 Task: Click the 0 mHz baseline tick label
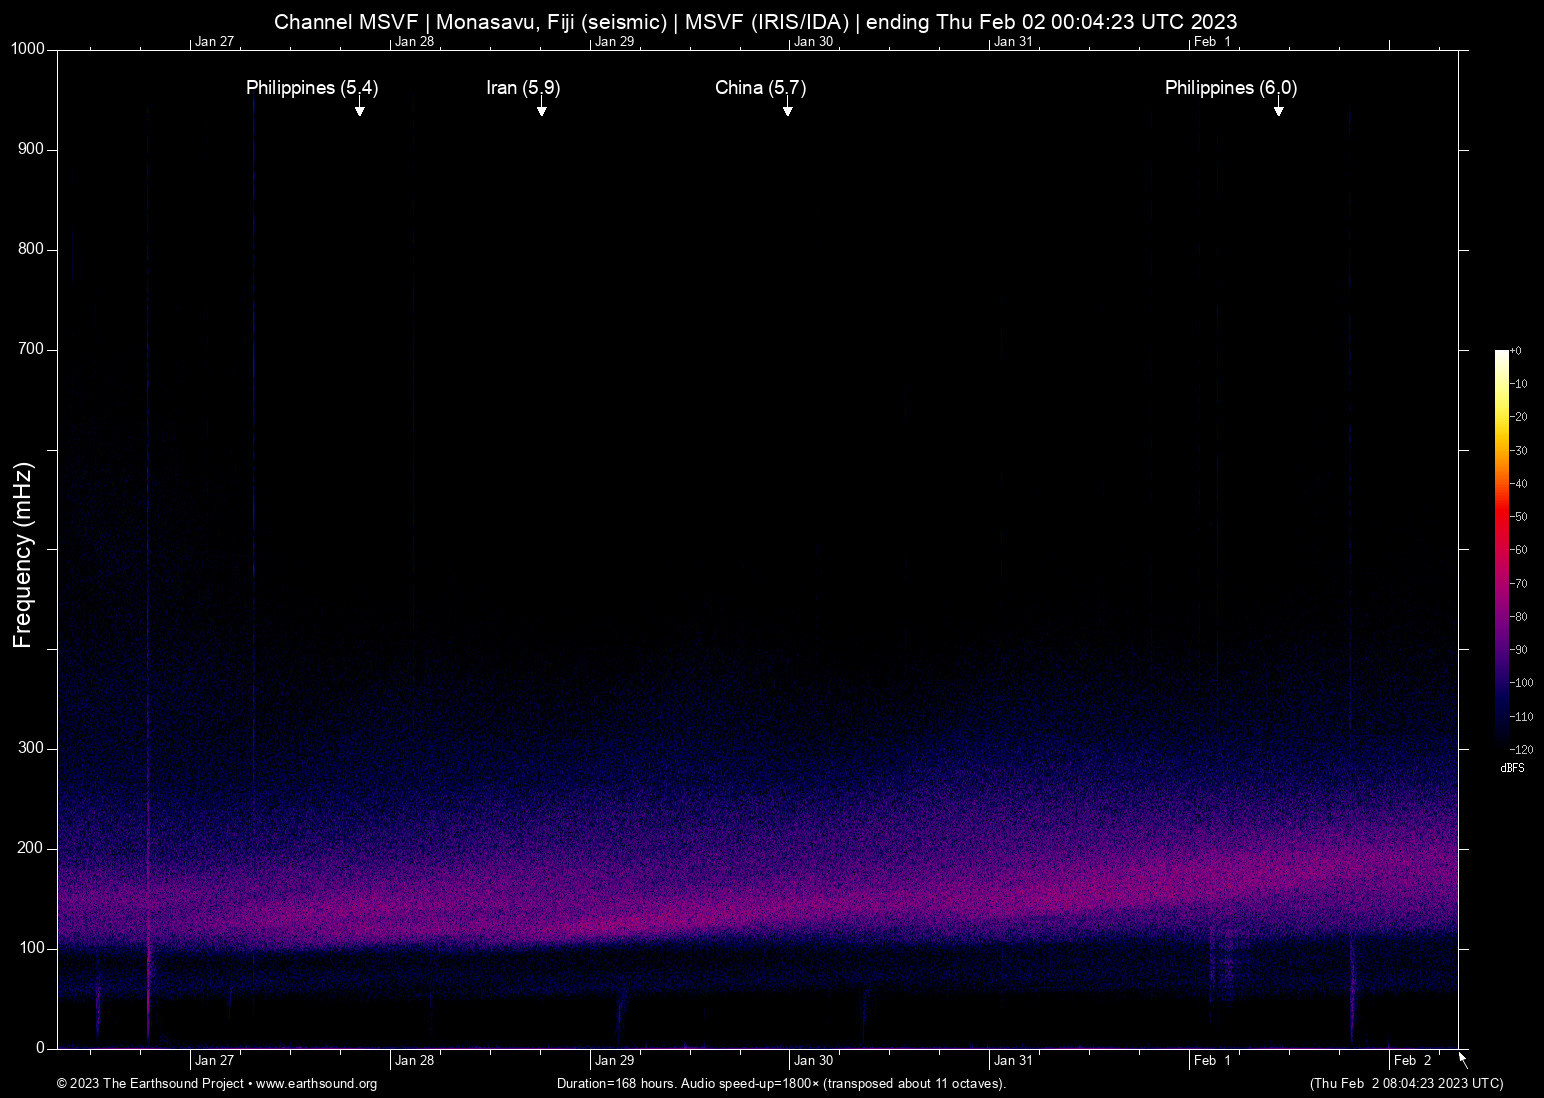(38, 1048)
